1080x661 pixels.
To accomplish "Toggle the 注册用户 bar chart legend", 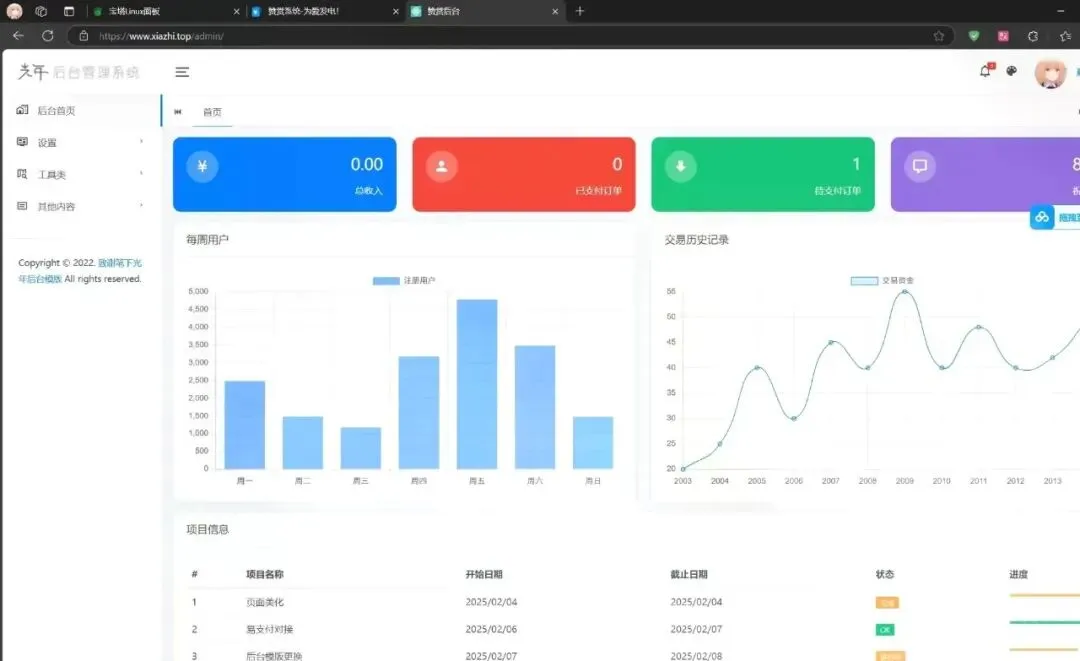I will point(404,280).
